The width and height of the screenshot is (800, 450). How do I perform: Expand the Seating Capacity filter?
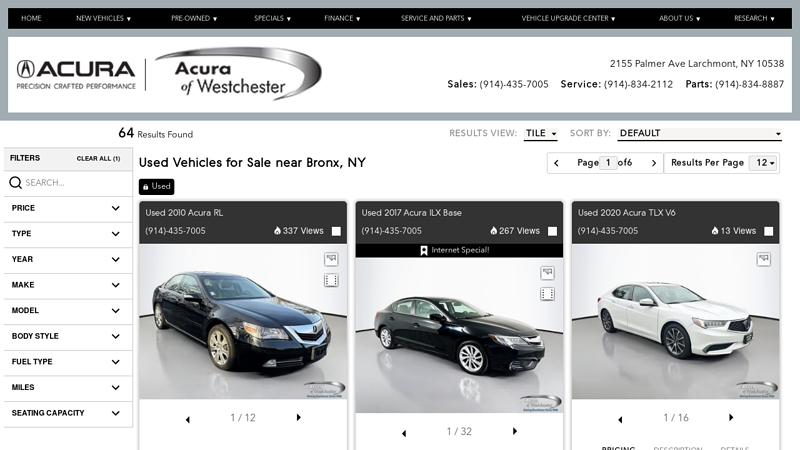pyautogui.click(x=68, y=413)
